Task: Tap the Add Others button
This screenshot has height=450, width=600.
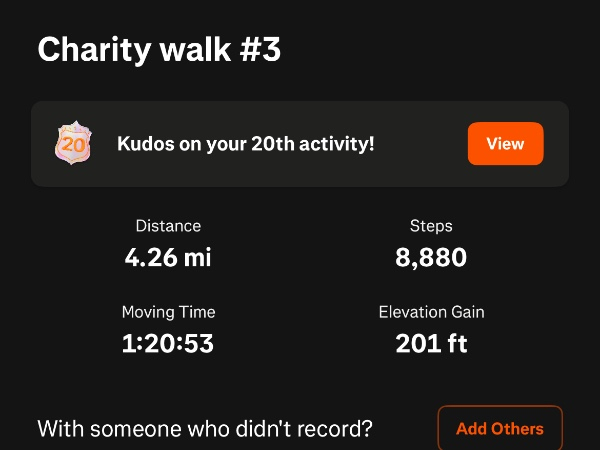Action: pyautogui.click(x=500, y=429)
